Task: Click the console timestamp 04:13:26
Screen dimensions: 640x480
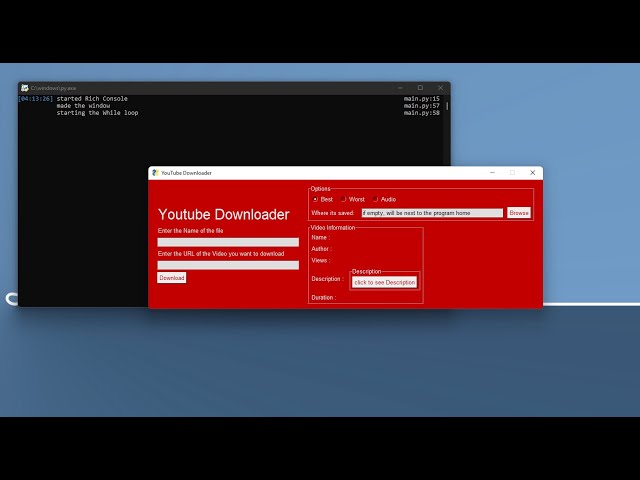Action: (36, 98)
